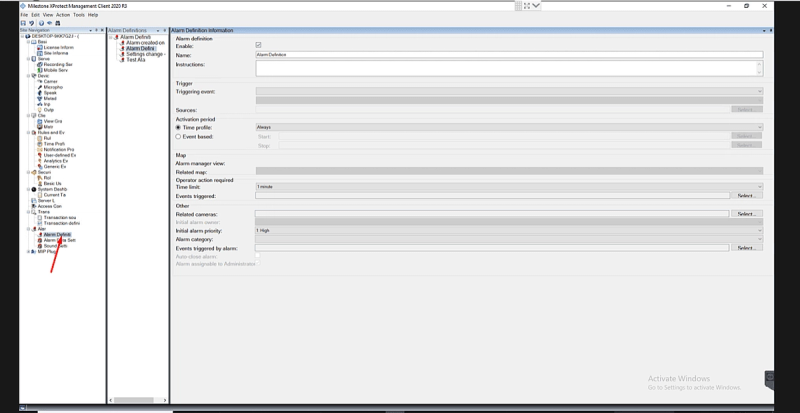The height and width of the screenshot is (413, 800).
Task: Click the binoculars search toolbar icon
Action: pyautogui.click(x=58, y=23)
